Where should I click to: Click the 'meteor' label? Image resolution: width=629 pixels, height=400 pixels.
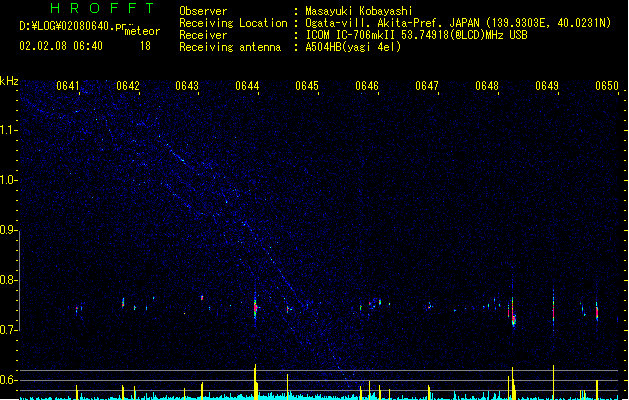coord(142,31)
